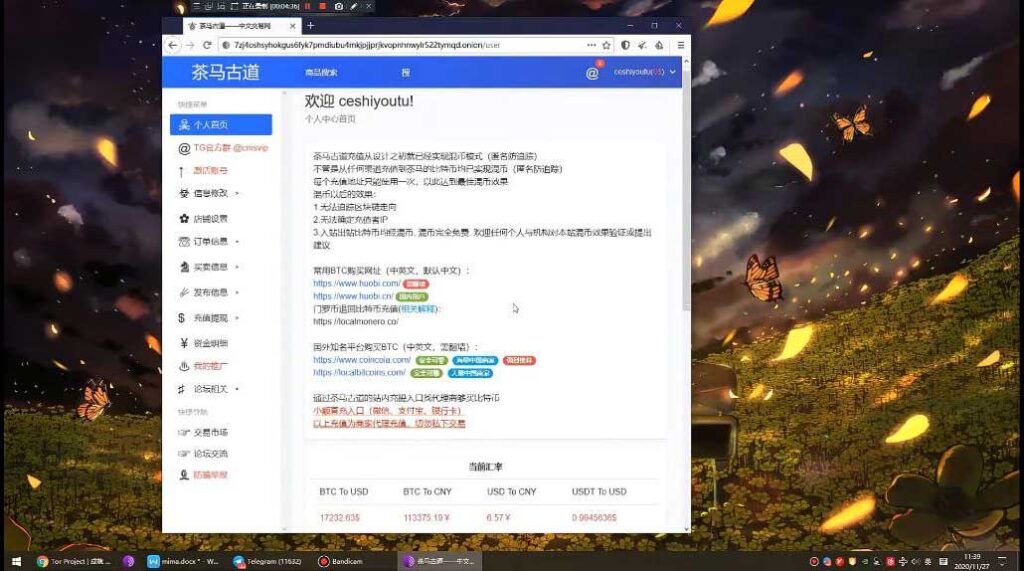Image resolution: width=1024 pixels, height=571 pixels.
Task: Take a screenshot with the recorder camera icon
Action: click(338, 6)
